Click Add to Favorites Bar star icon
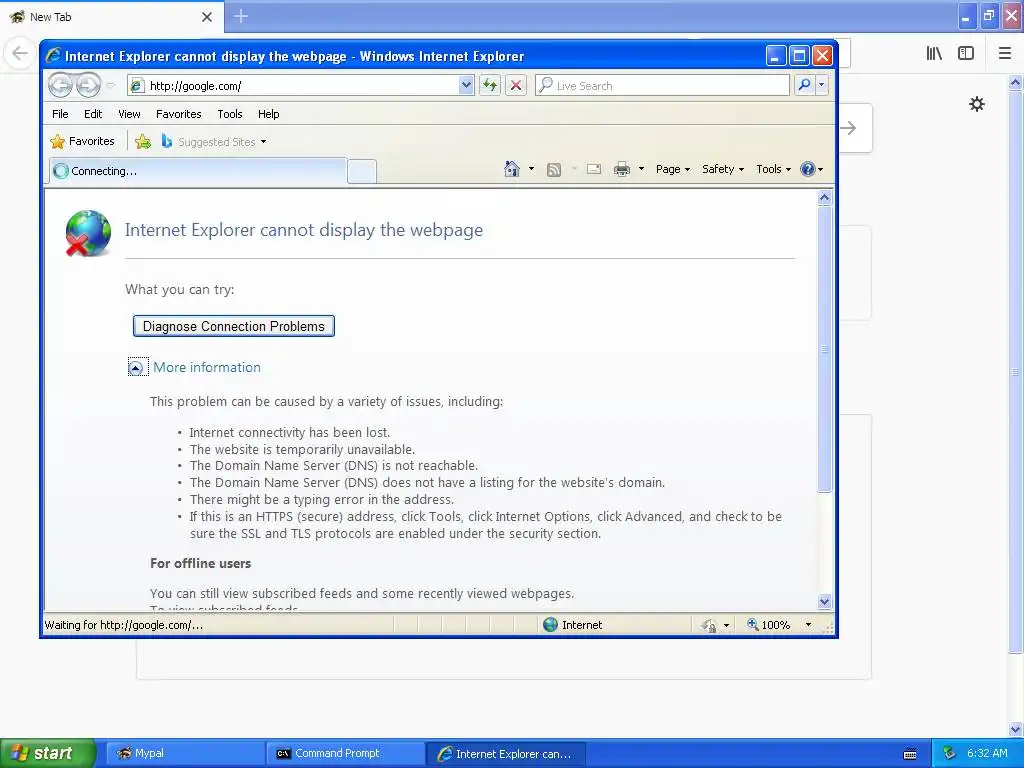The height and width of the screenshot is (768, 1024). (143, 141)
